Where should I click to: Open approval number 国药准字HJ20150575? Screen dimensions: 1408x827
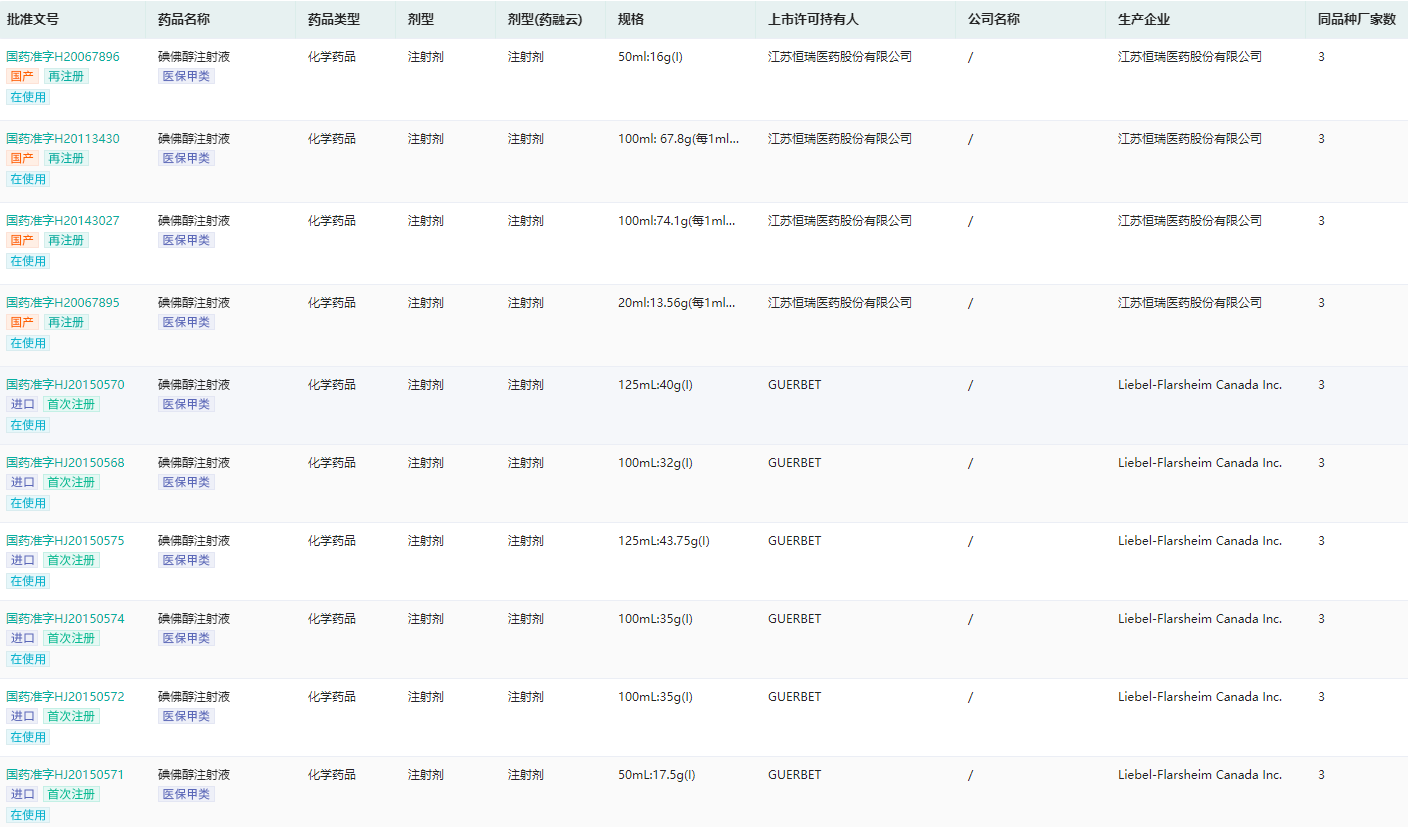(x=66, y=541)
